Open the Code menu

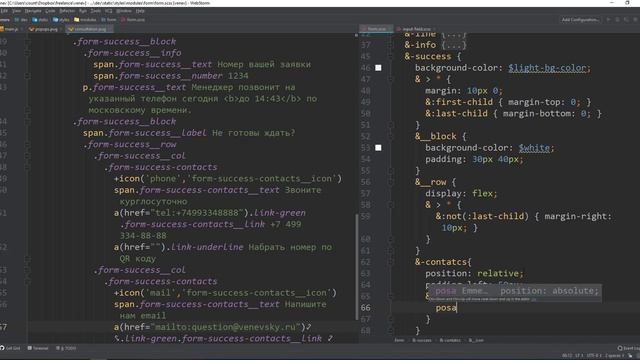[x=50, y=11]
